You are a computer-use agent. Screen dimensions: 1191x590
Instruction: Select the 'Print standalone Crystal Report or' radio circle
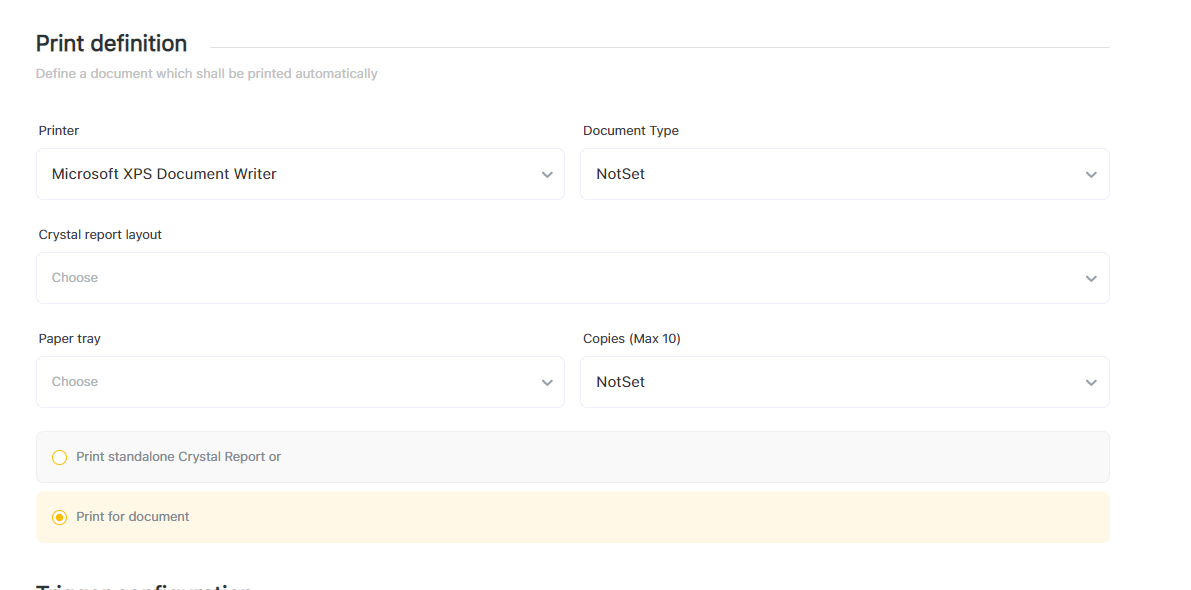59,457
